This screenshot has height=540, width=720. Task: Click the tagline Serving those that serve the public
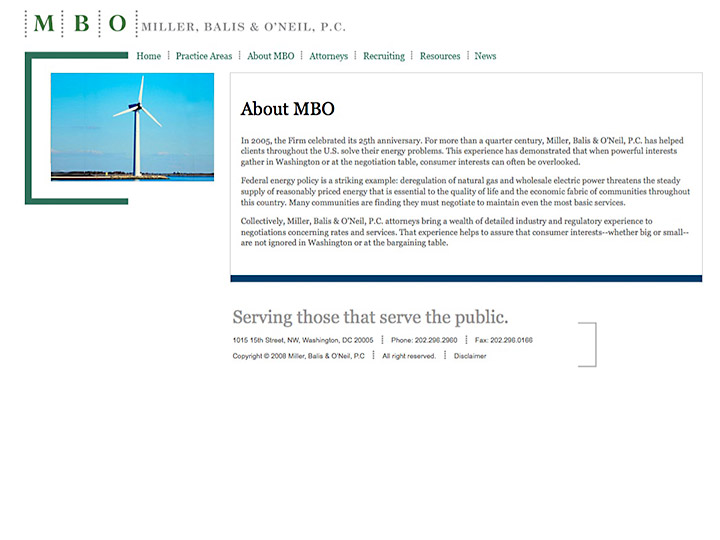tap(370, 317)
